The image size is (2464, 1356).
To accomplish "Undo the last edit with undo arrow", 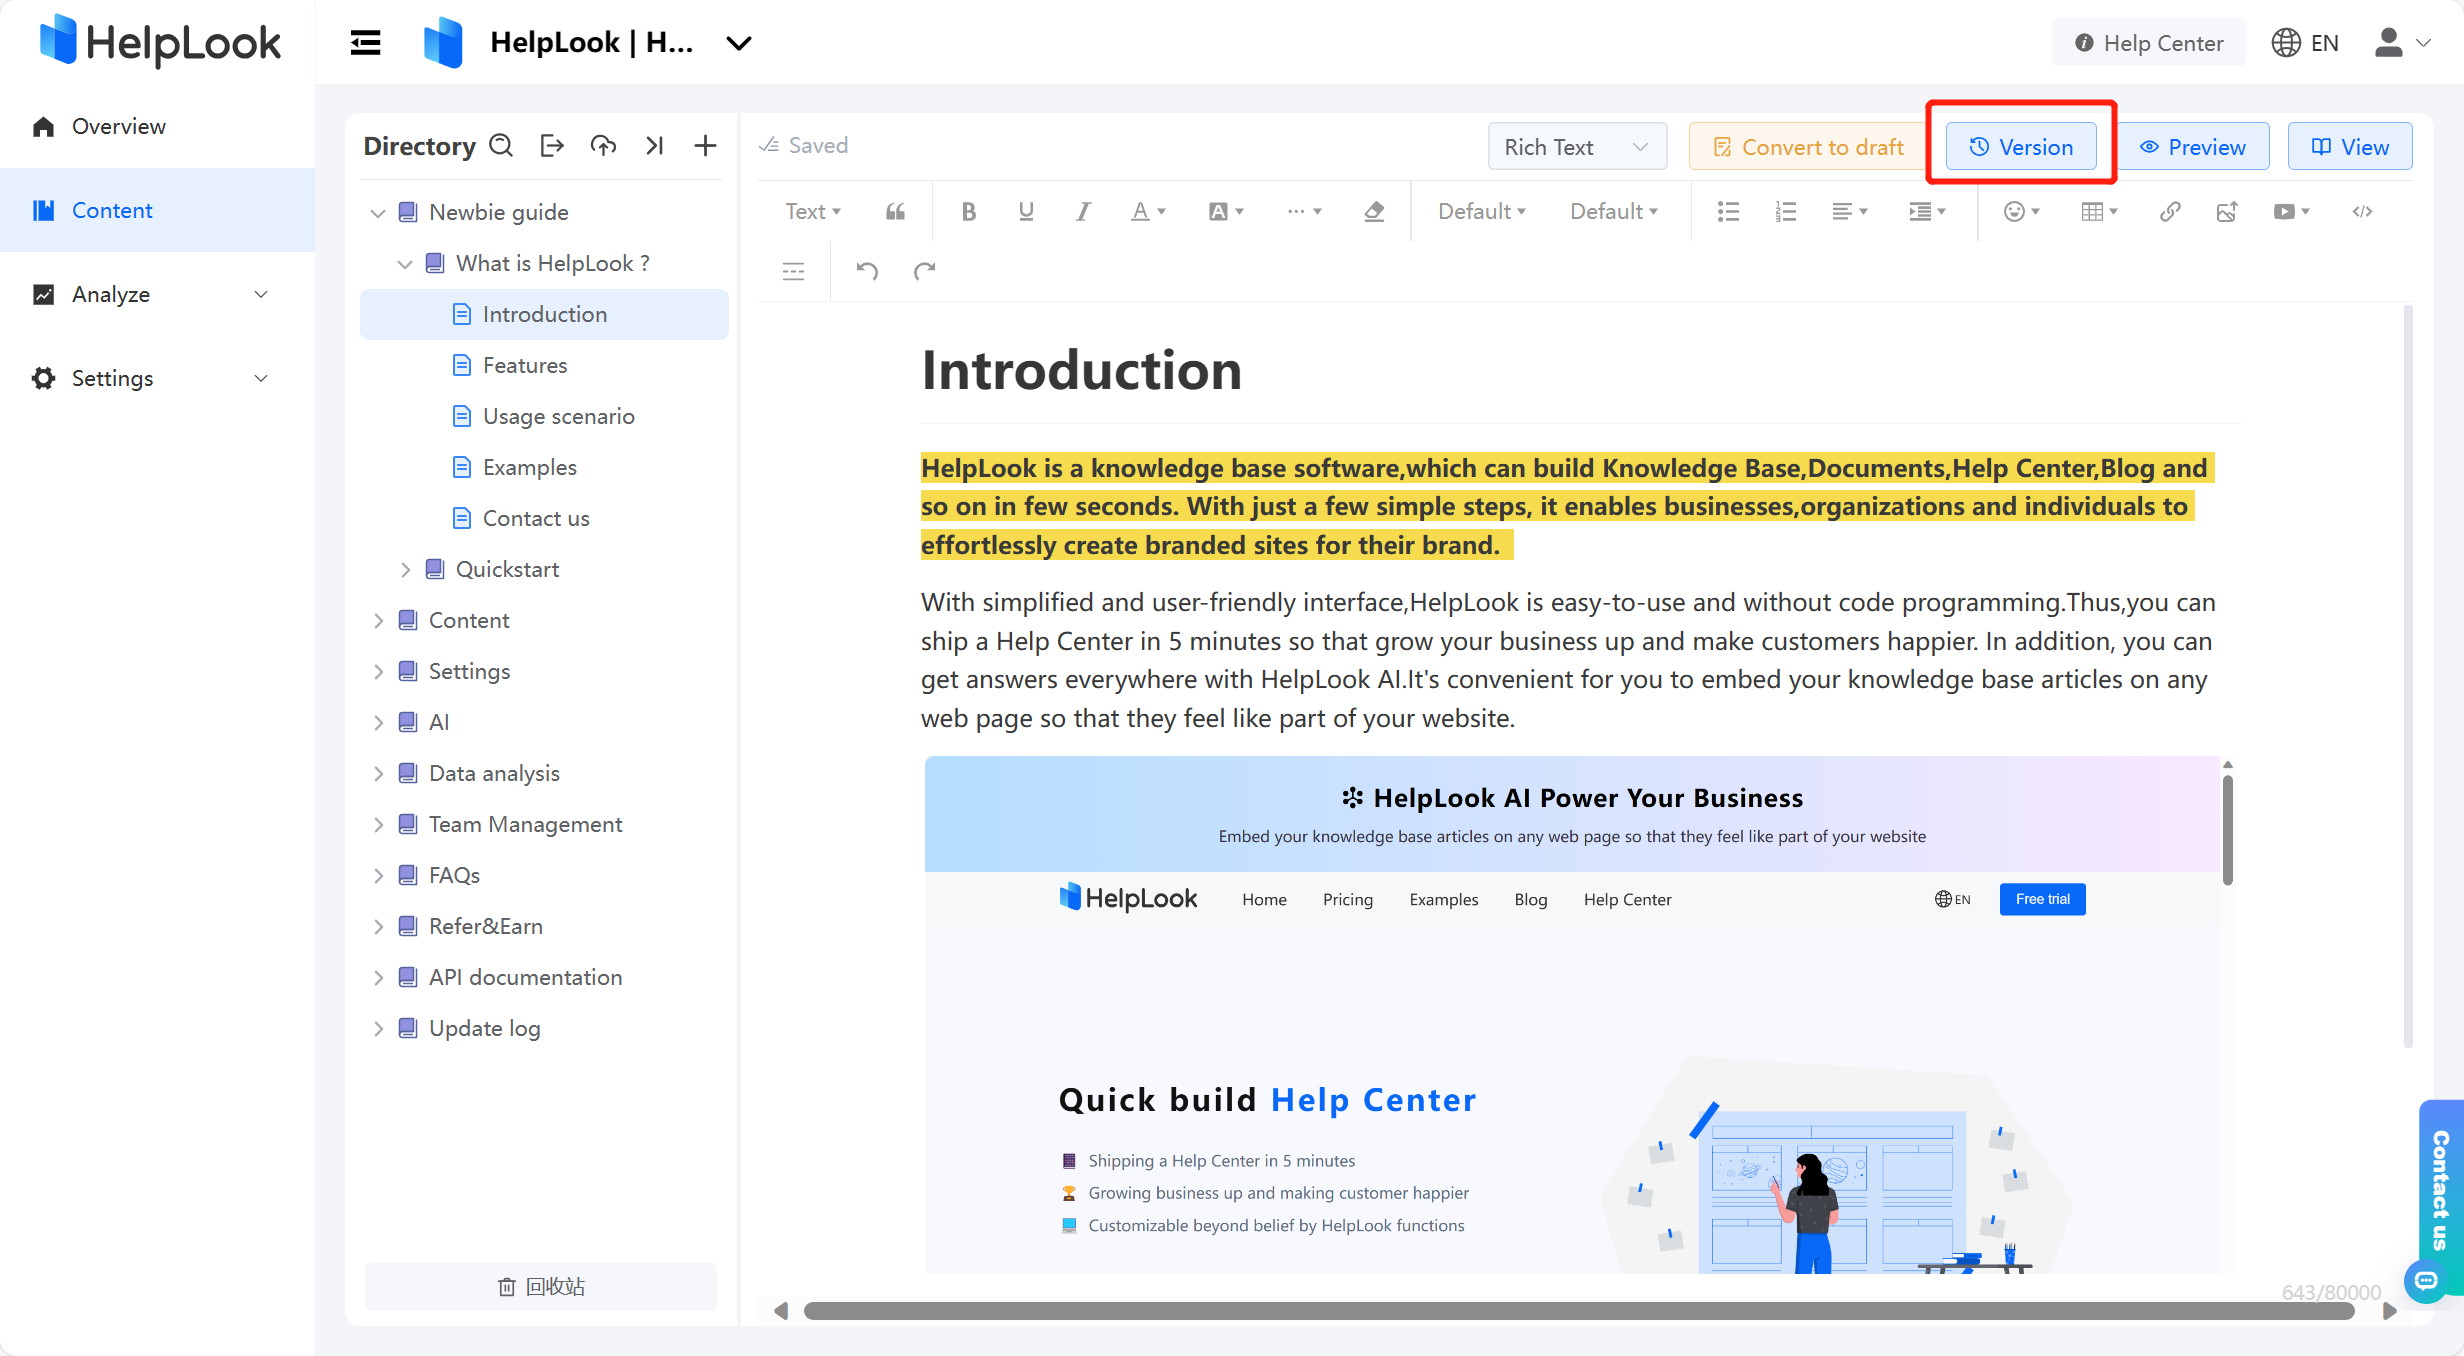I will pyautogui.click(x=866, y=271).
